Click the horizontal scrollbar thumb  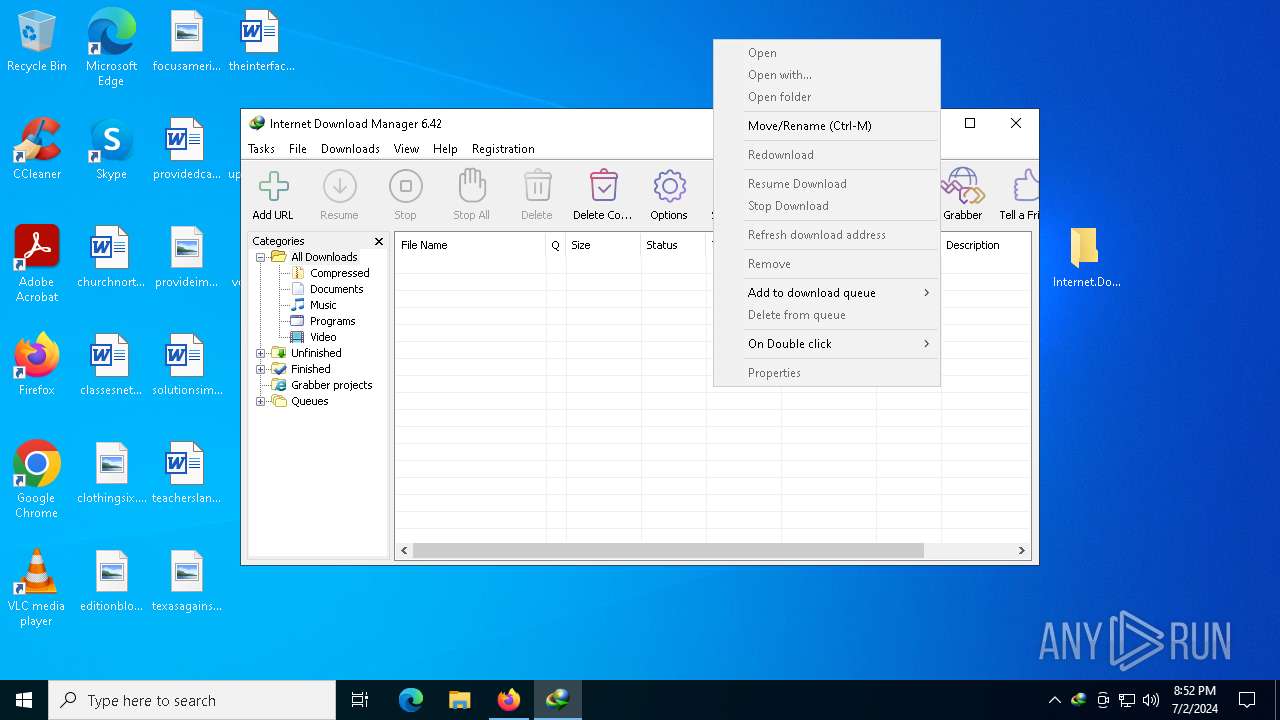coord(668,551)
